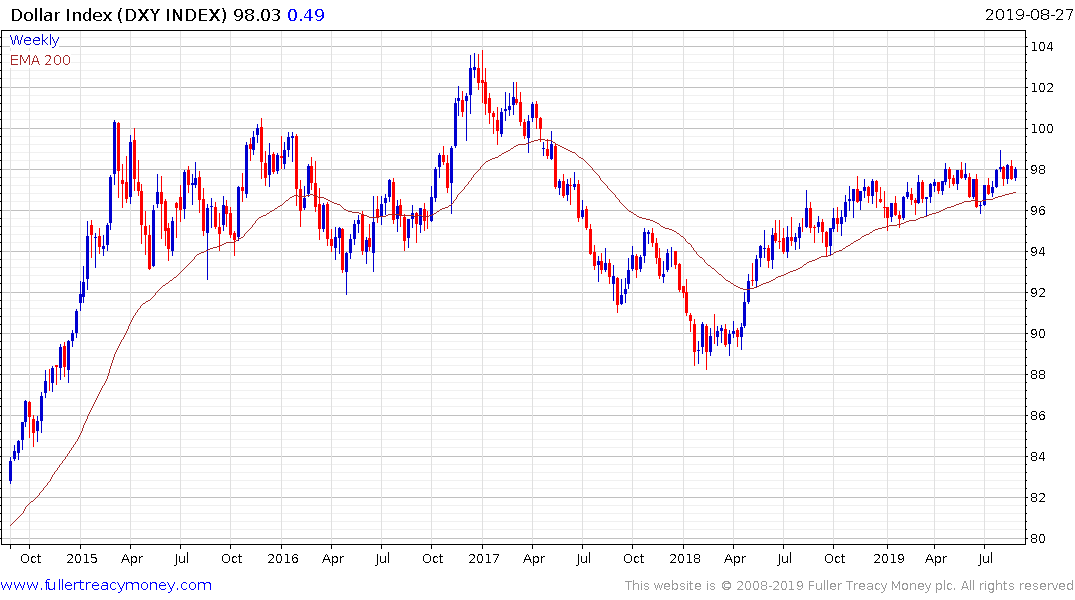The image size is (1075, 600).
Task: Click the blue '0.49' change value
Action: tap(306, 15)
